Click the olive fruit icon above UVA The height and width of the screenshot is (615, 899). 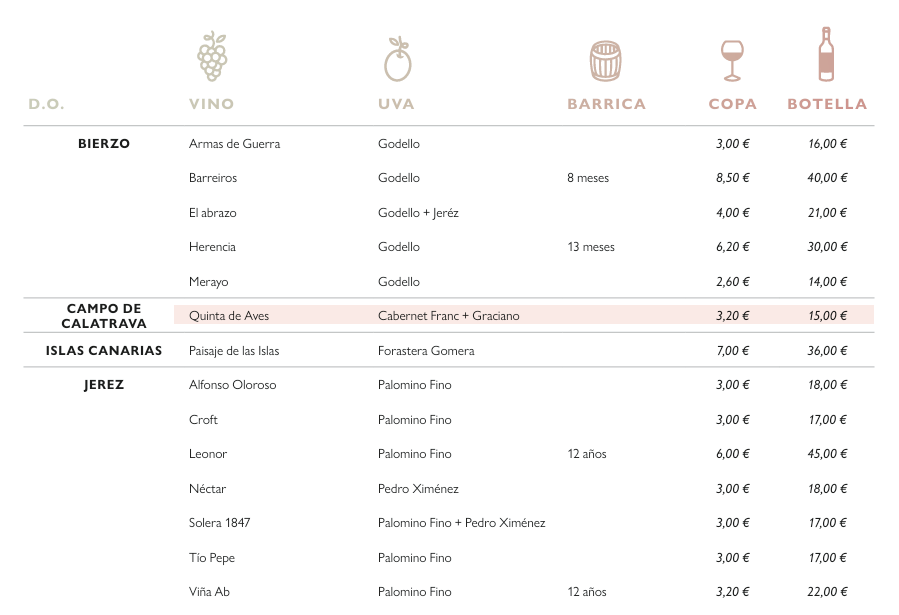(398, 59)
